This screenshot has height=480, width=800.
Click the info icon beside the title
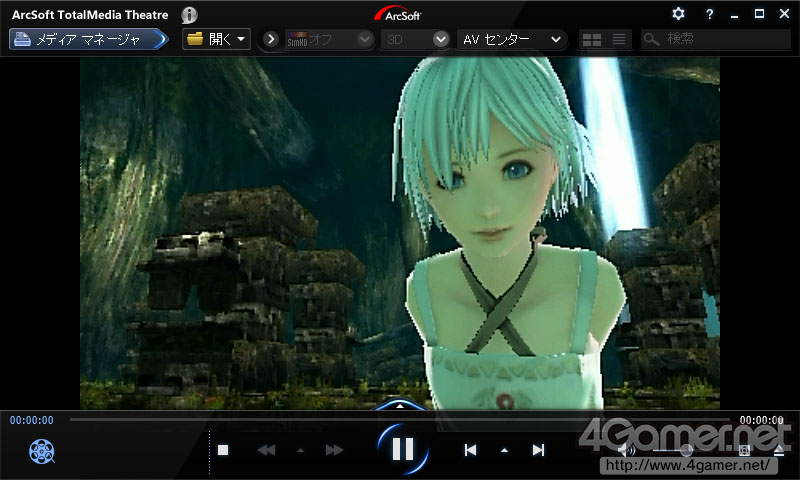[x=189, y=15]
